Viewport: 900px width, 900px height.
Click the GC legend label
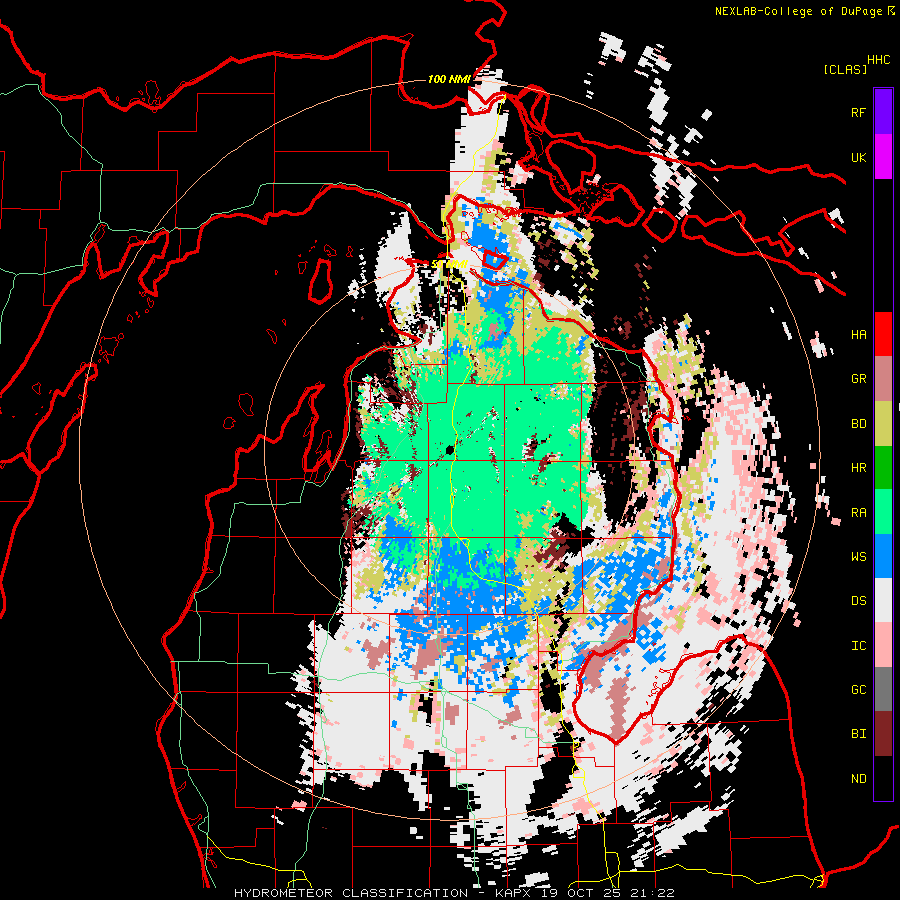858,690
